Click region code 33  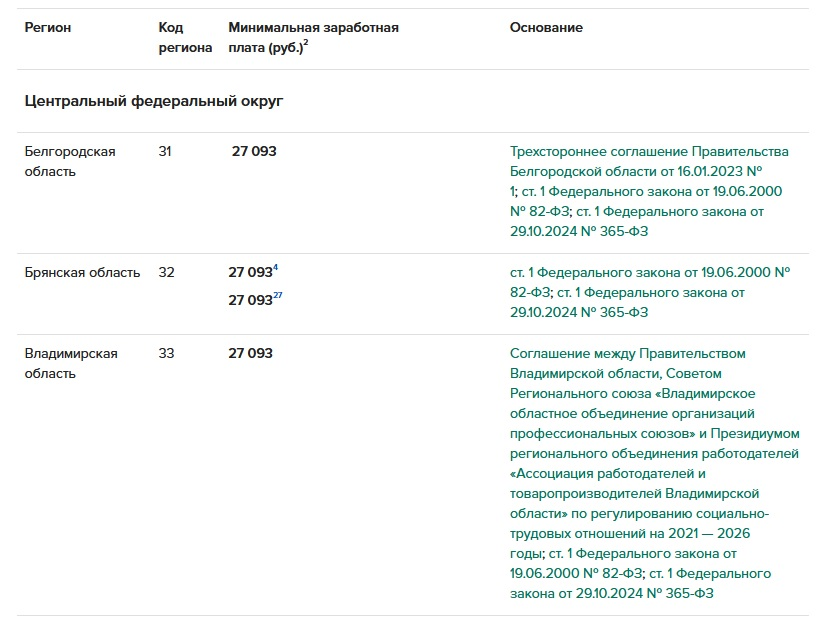point(165,353)
